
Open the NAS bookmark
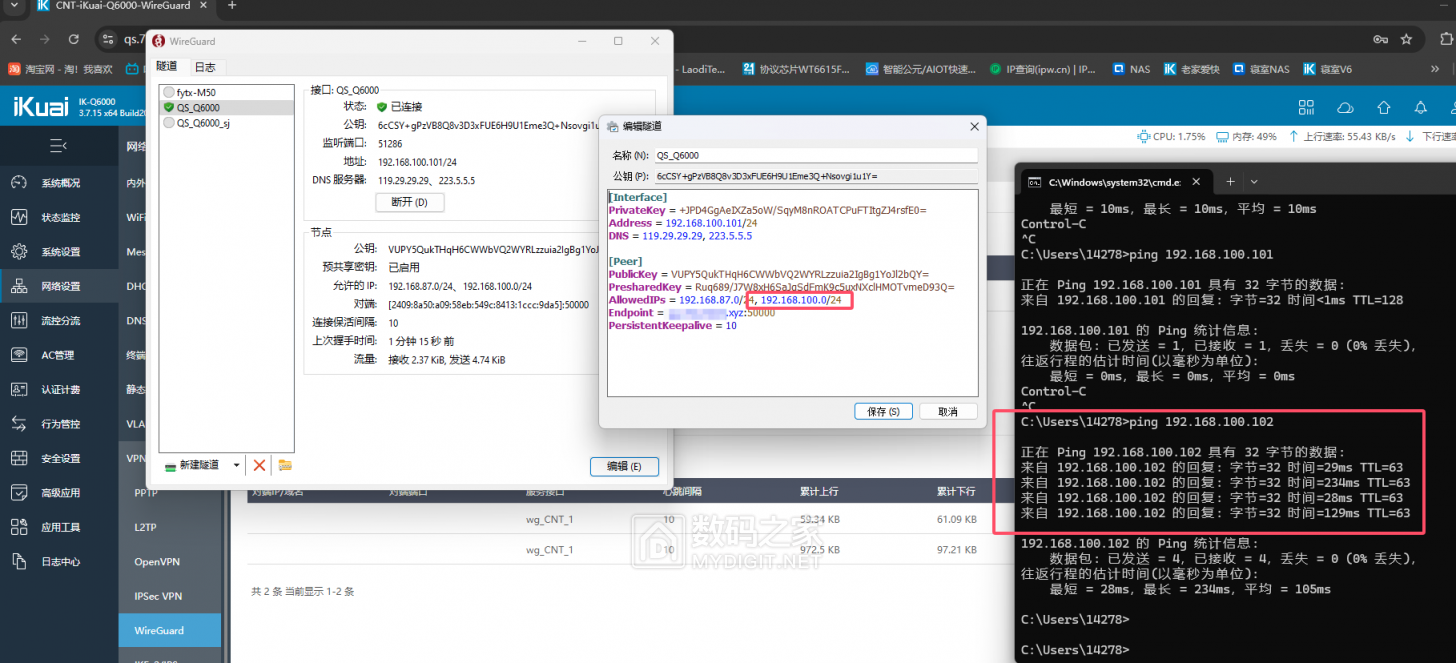[1130, 69]
